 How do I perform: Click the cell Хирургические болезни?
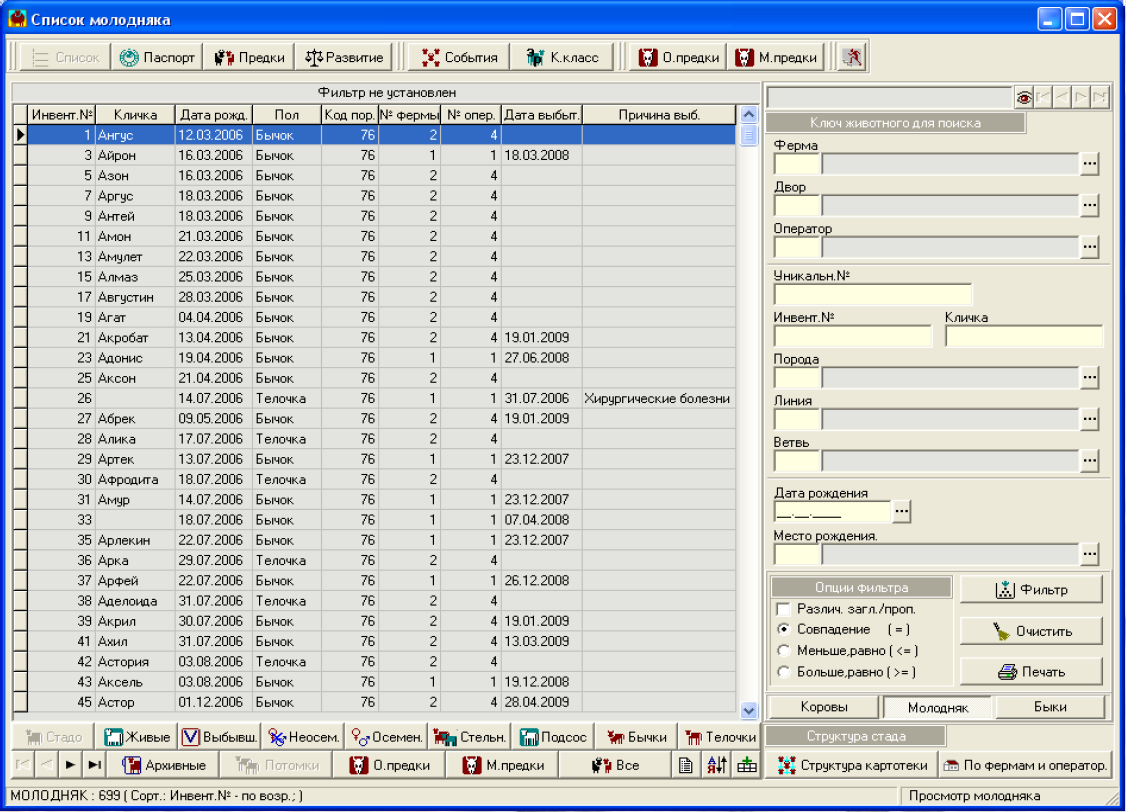(657, 398)
